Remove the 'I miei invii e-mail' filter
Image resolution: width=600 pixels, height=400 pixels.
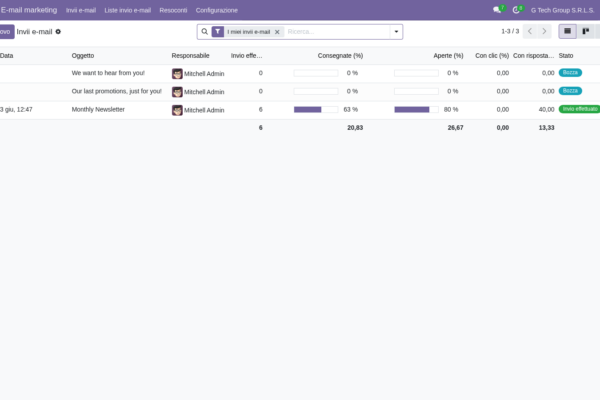point(277,32)
